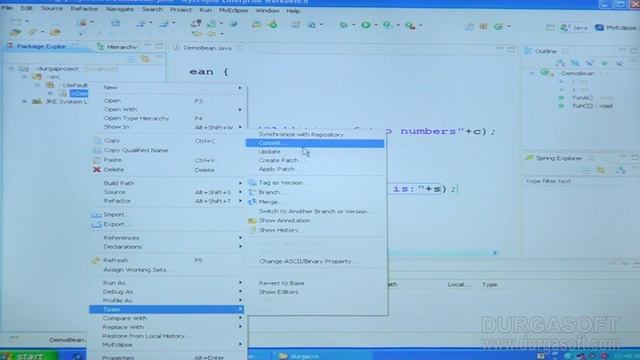Switch to the Package Explorer tab
The height and width of the screenshot is (360, 640).
[x=41, y=46]
